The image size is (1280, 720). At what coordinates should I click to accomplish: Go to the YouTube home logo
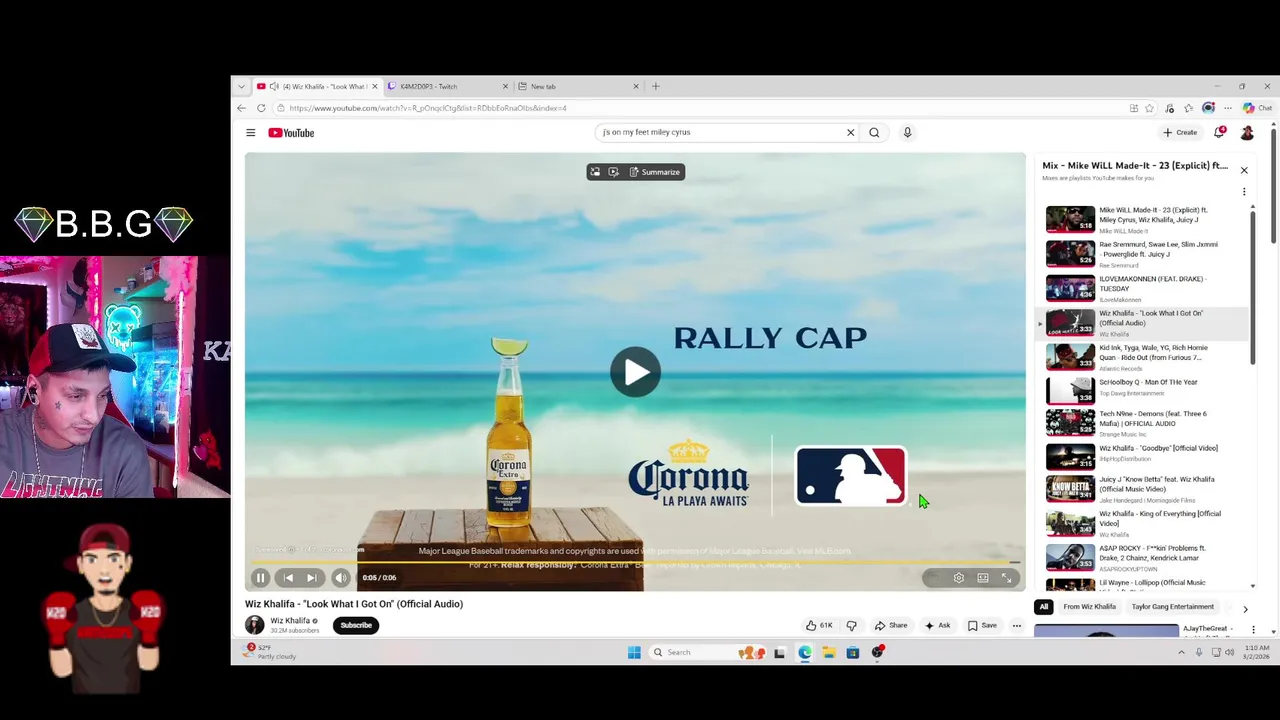pyautogui.click(x=291, y=132)
